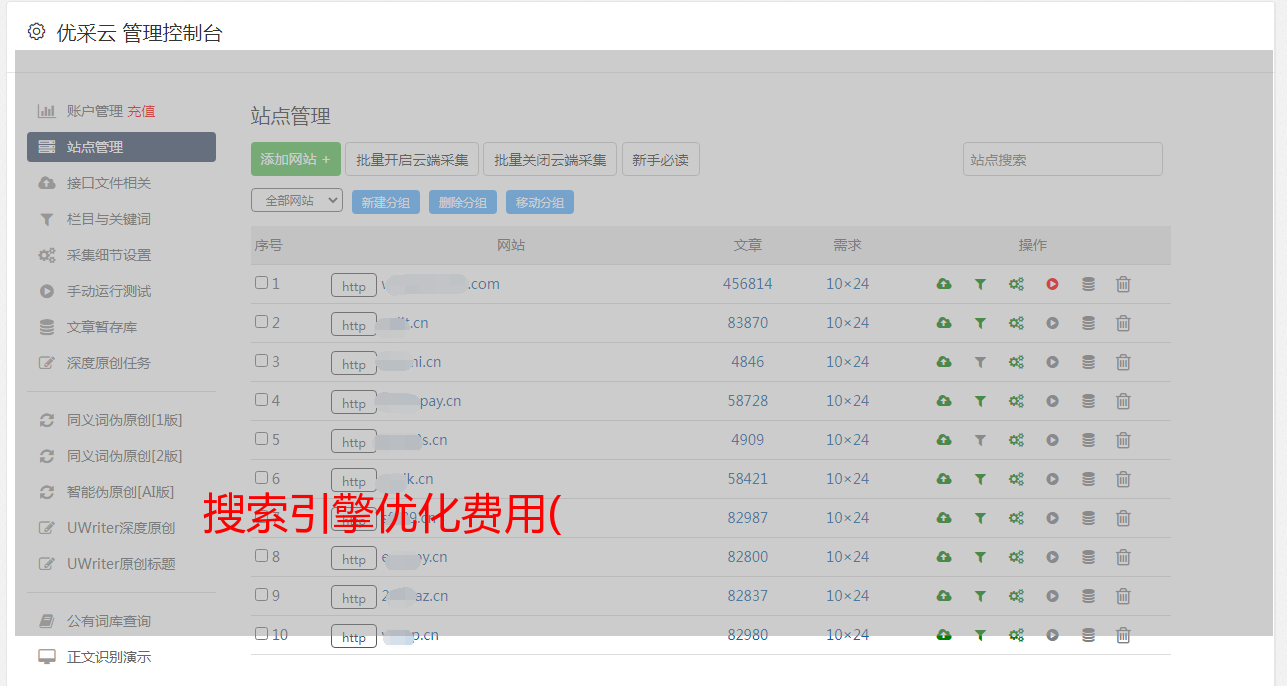The image size is (1287, 686).
Task: Open article count 58728 link
Action: tap(748, 401)
